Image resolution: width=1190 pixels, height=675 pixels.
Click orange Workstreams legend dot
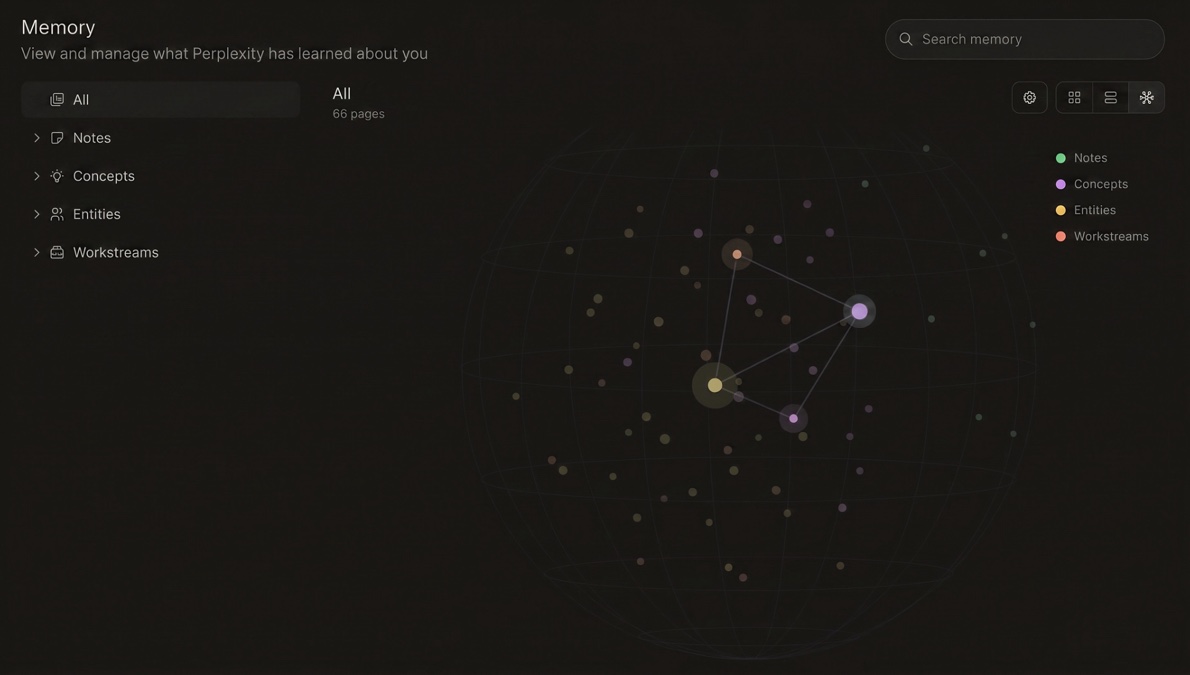coord(1061,237)
